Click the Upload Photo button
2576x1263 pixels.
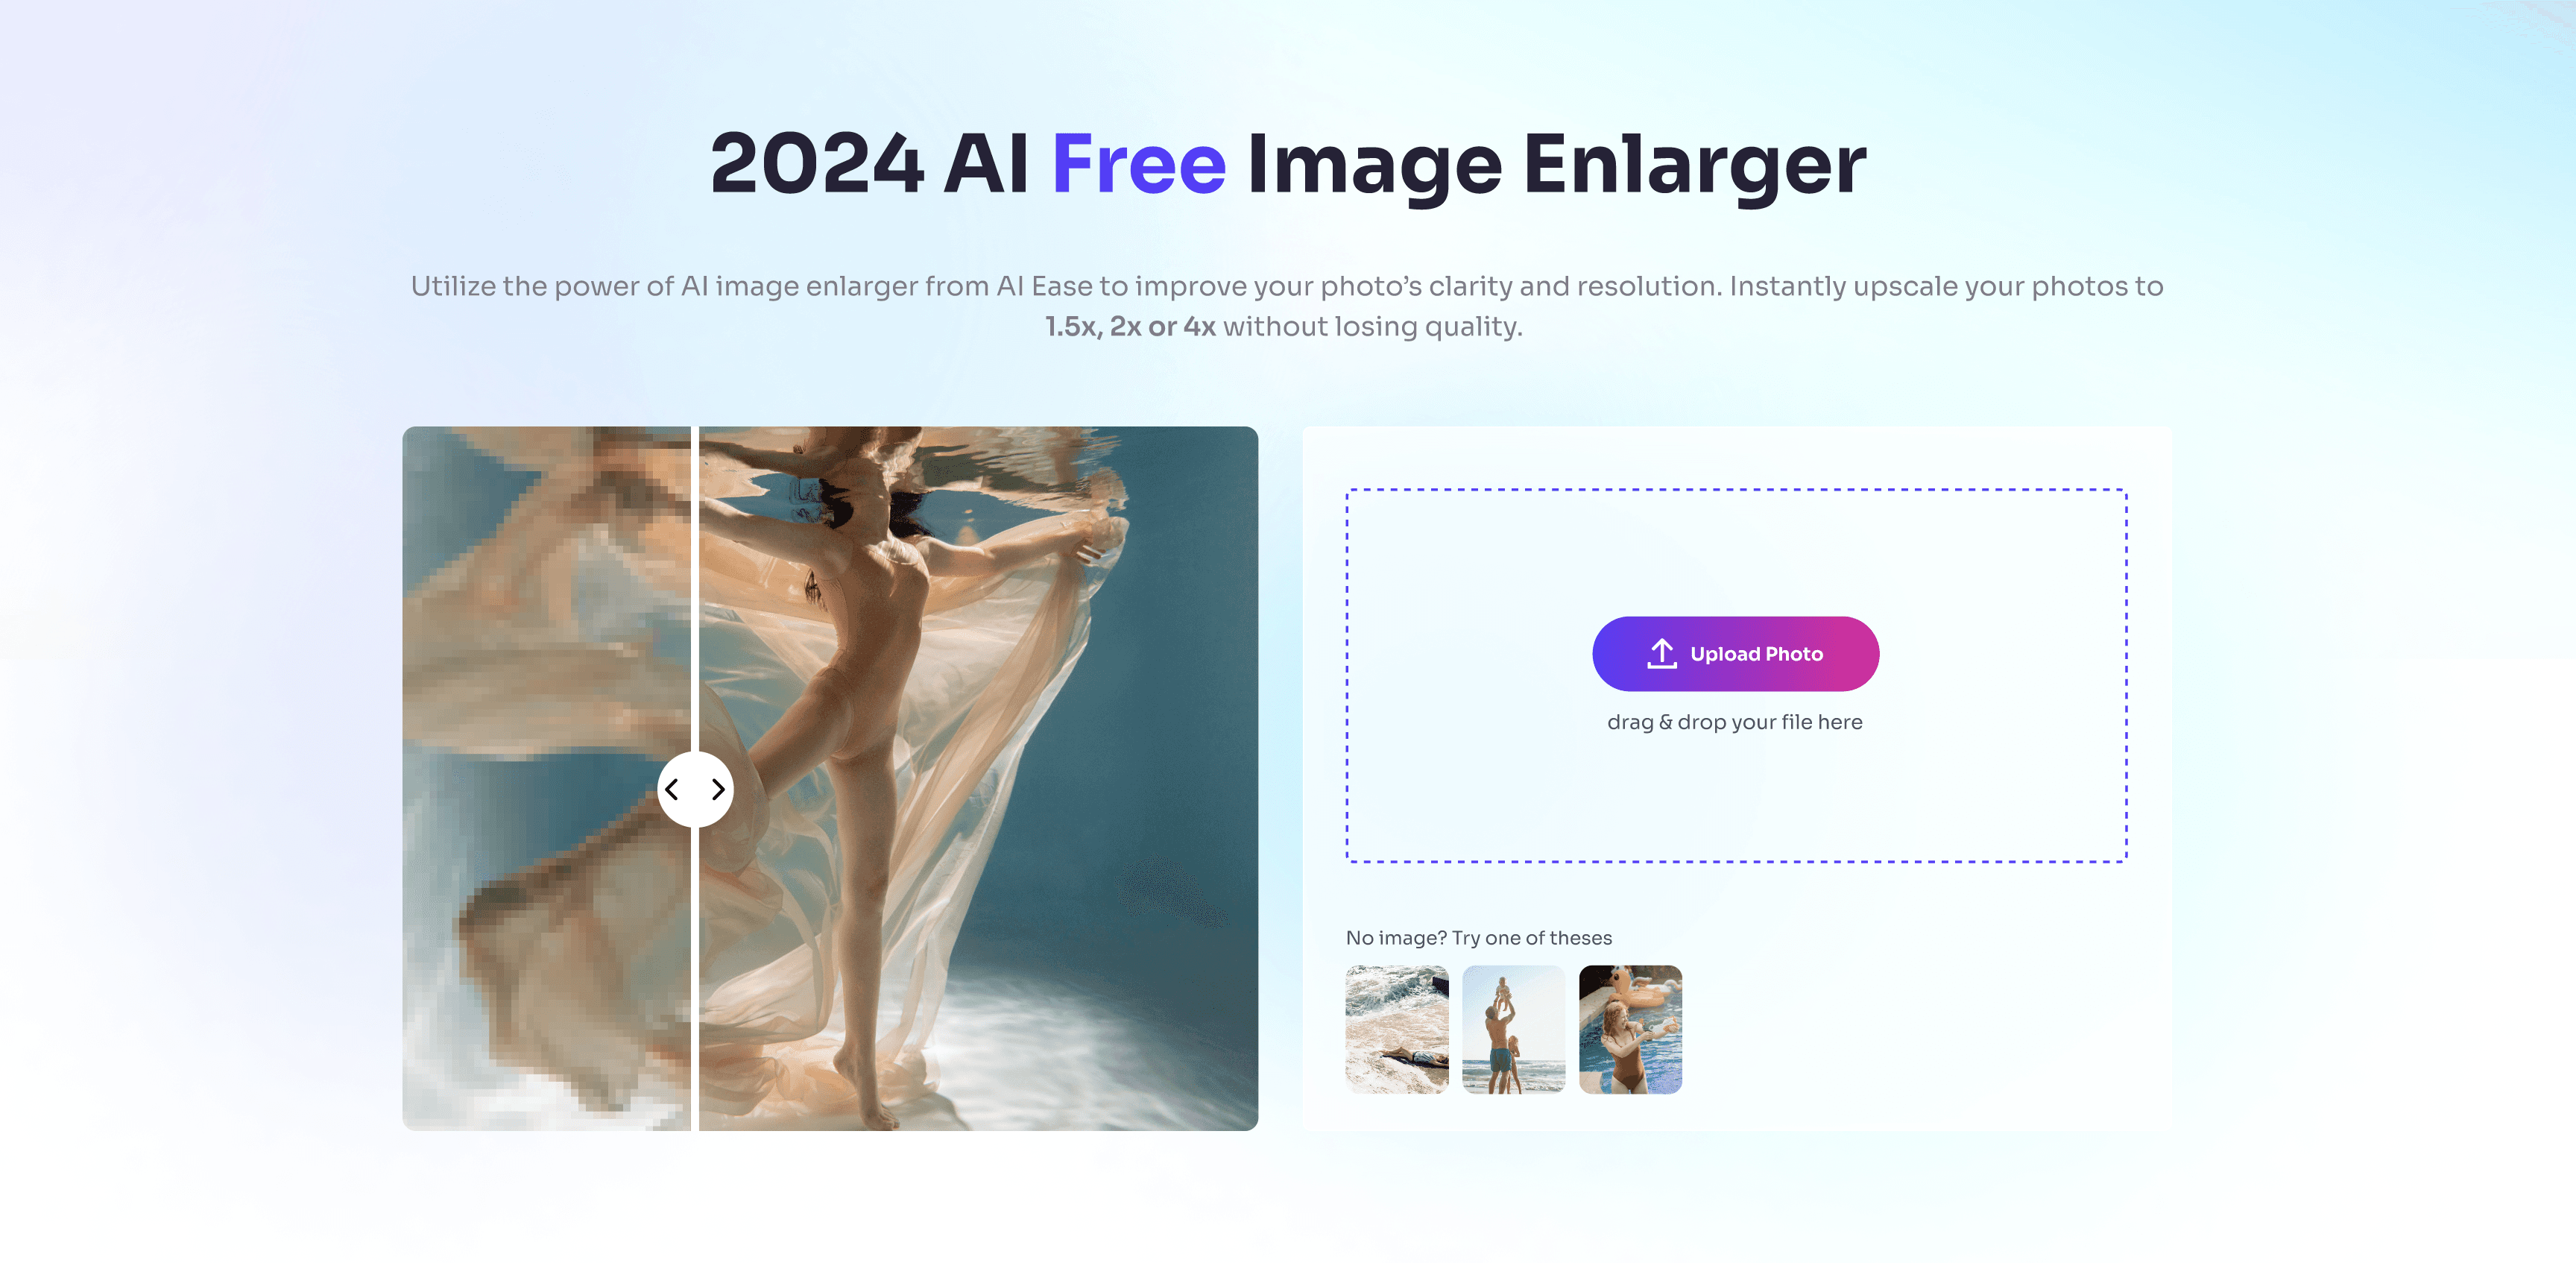pyautogui.click(x=1735, y=654)
